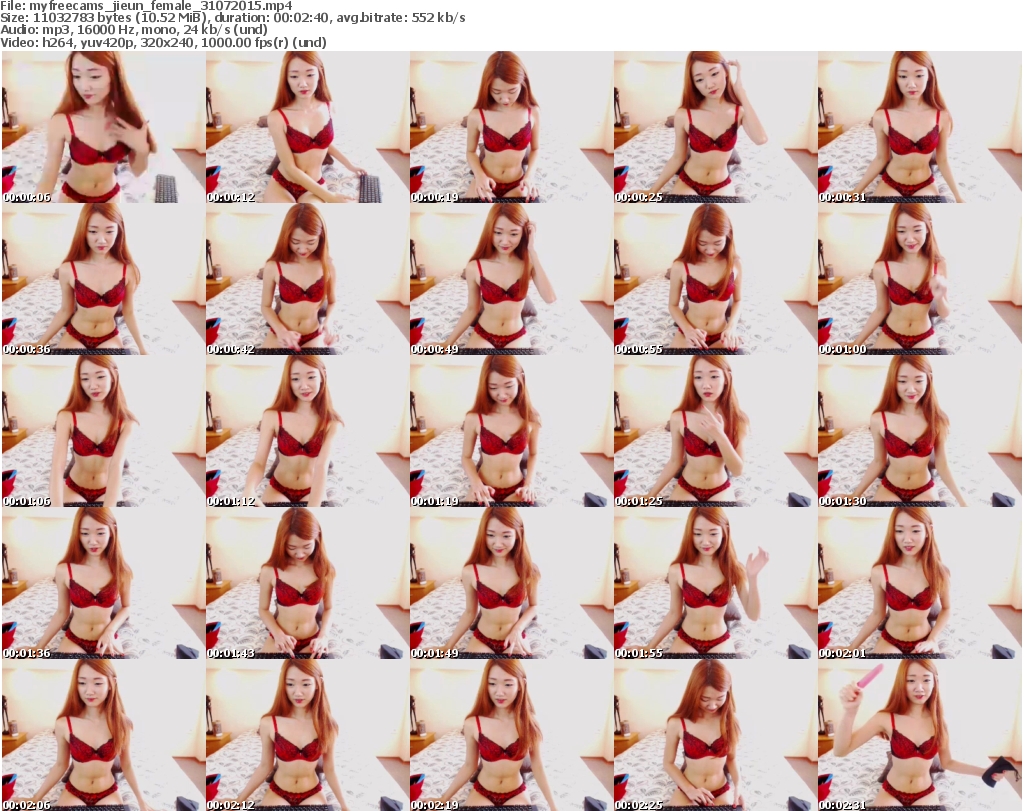Image resolution: width=1024 pixels, height=811 pixels.
Task: Open the frame labeled 00:02:19
Action: click(511, 735)
